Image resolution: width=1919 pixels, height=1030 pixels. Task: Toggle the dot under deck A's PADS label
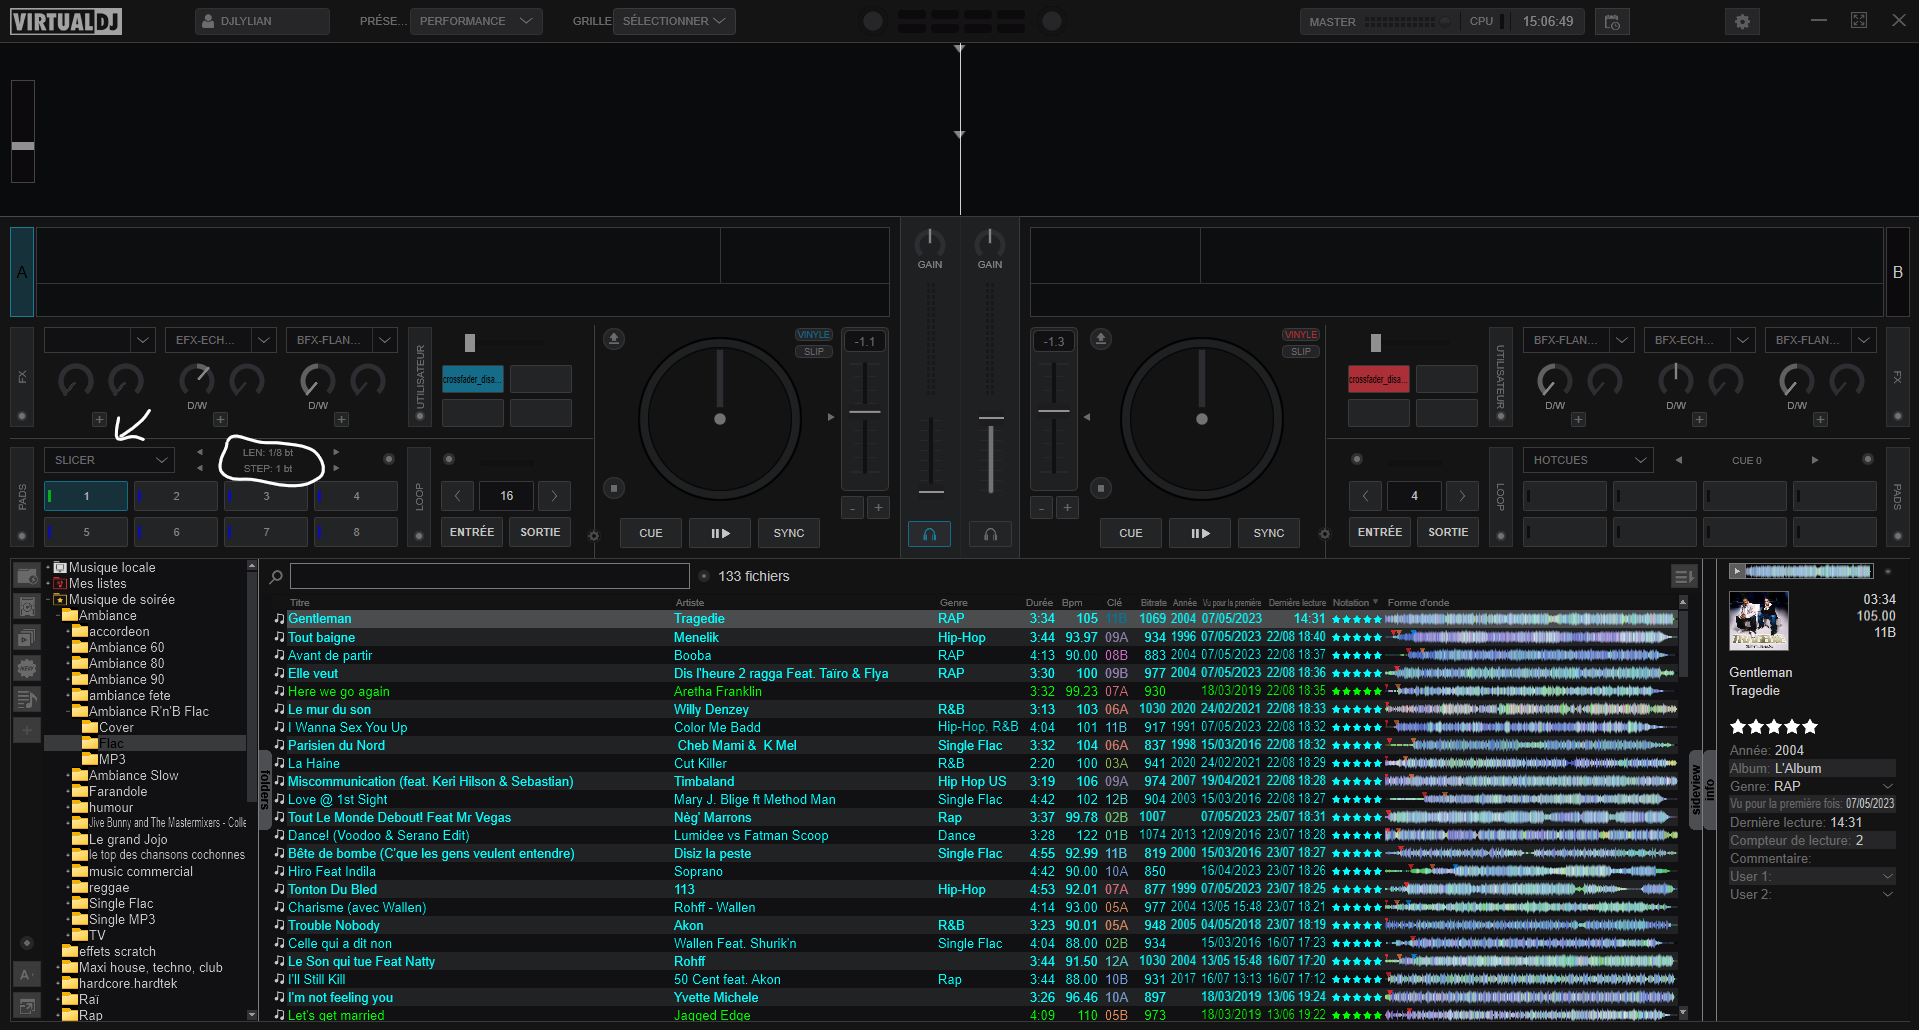[22, 536]
